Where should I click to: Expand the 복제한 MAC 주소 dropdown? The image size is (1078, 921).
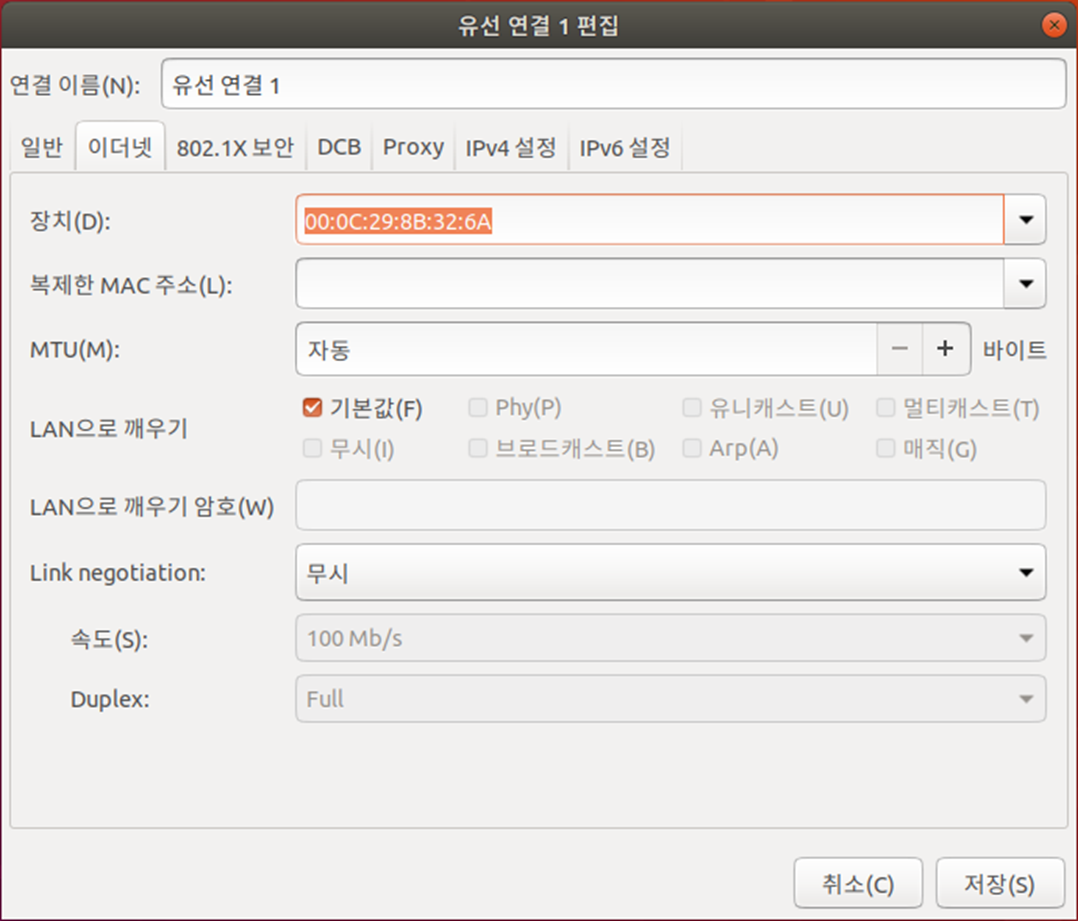coord(1025,284)
